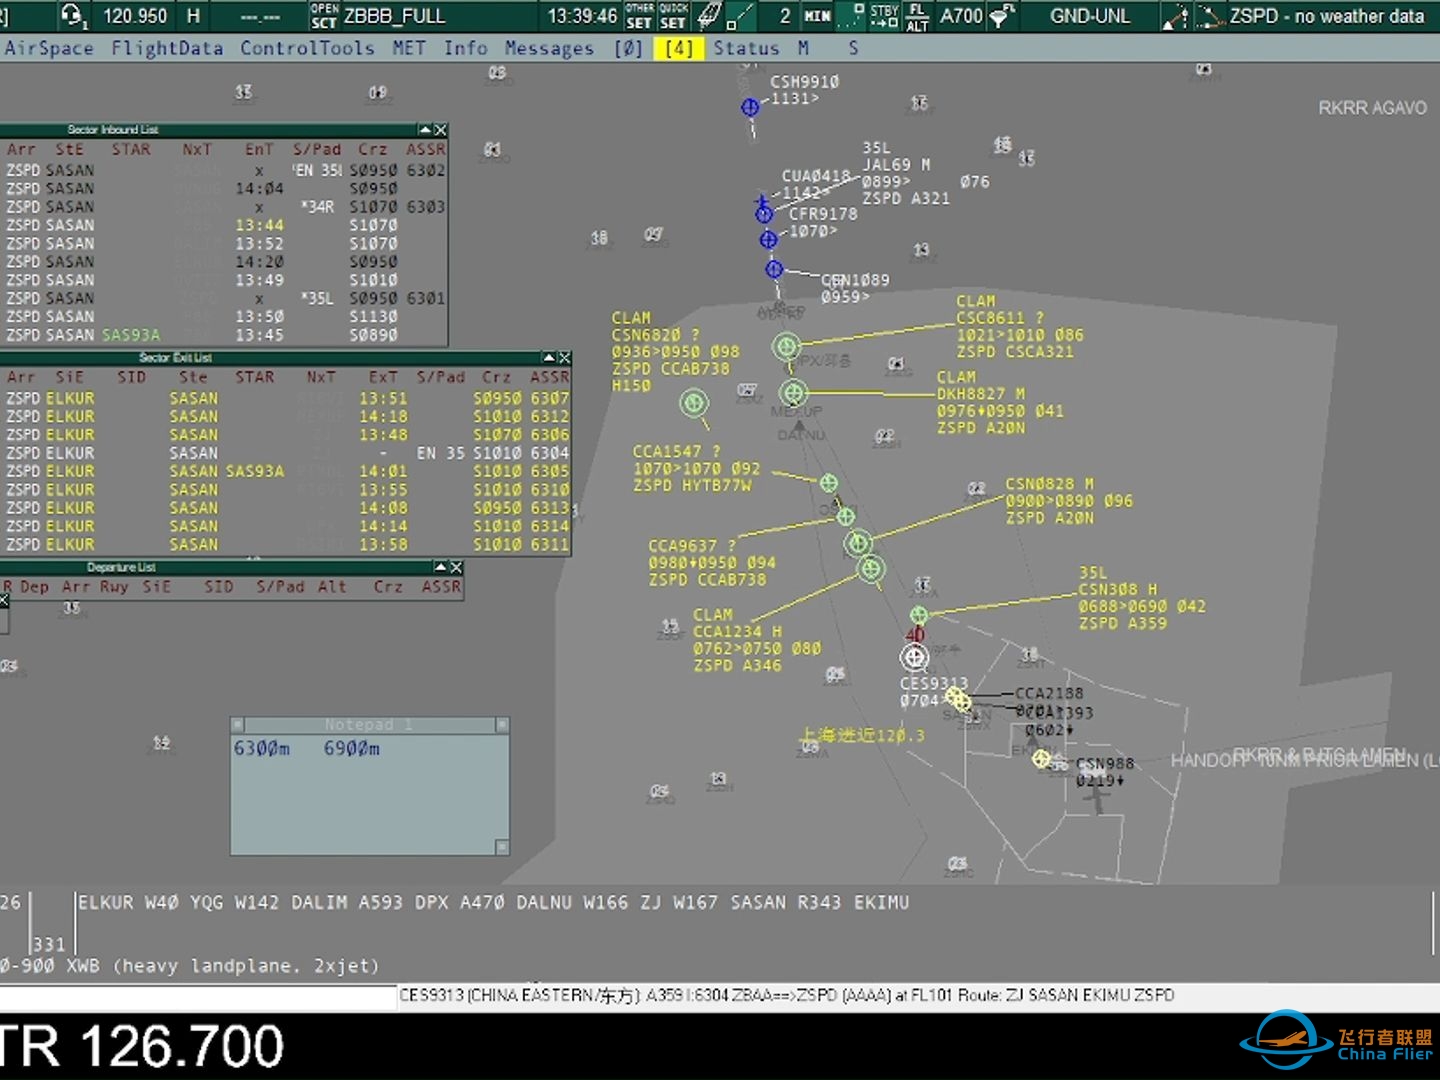
Task: Select the CES9313 white radar target
Action: [x=913, y=657]
